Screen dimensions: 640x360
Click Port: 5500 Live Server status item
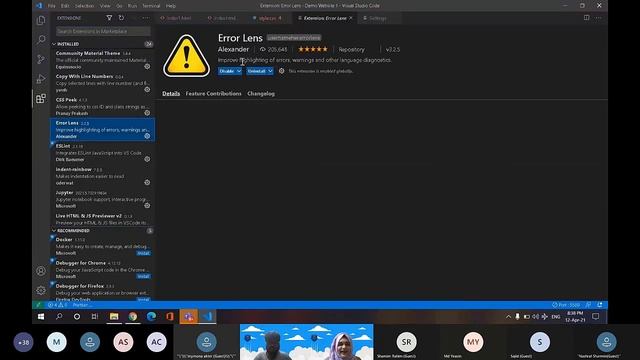(x=566, y=305)
